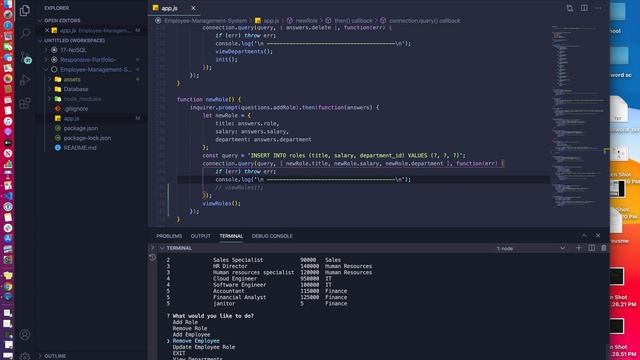Select 'Remove Role' option in terminal
Viewport: 640px width, 360px height.
click(189, 328)
